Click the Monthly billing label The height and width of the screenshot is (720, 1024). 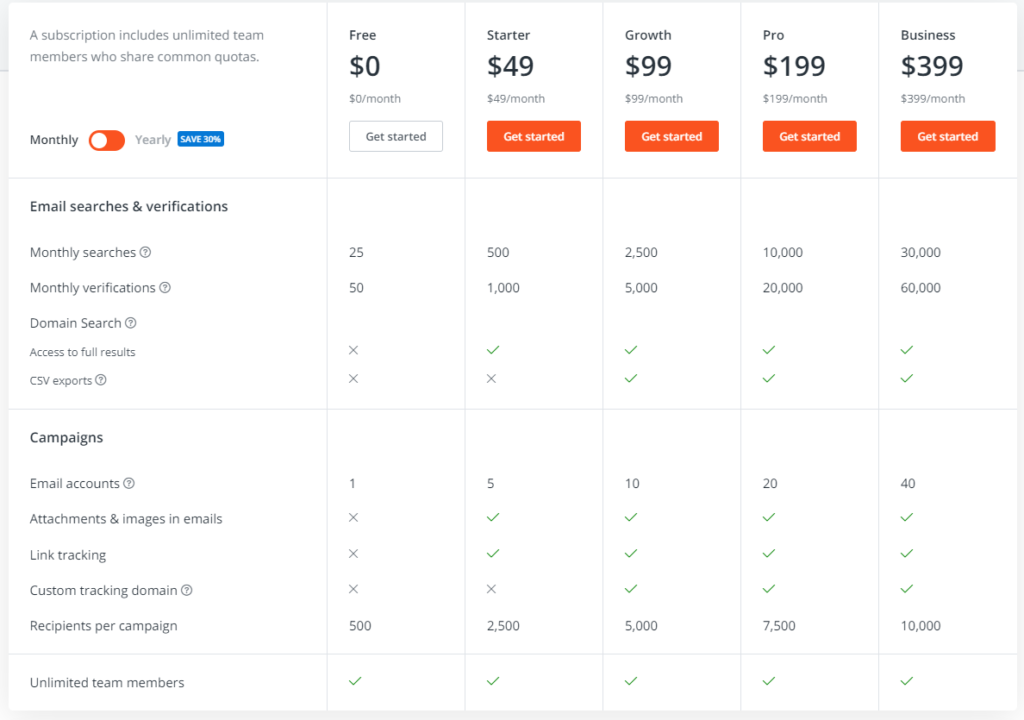pos(54,140)
